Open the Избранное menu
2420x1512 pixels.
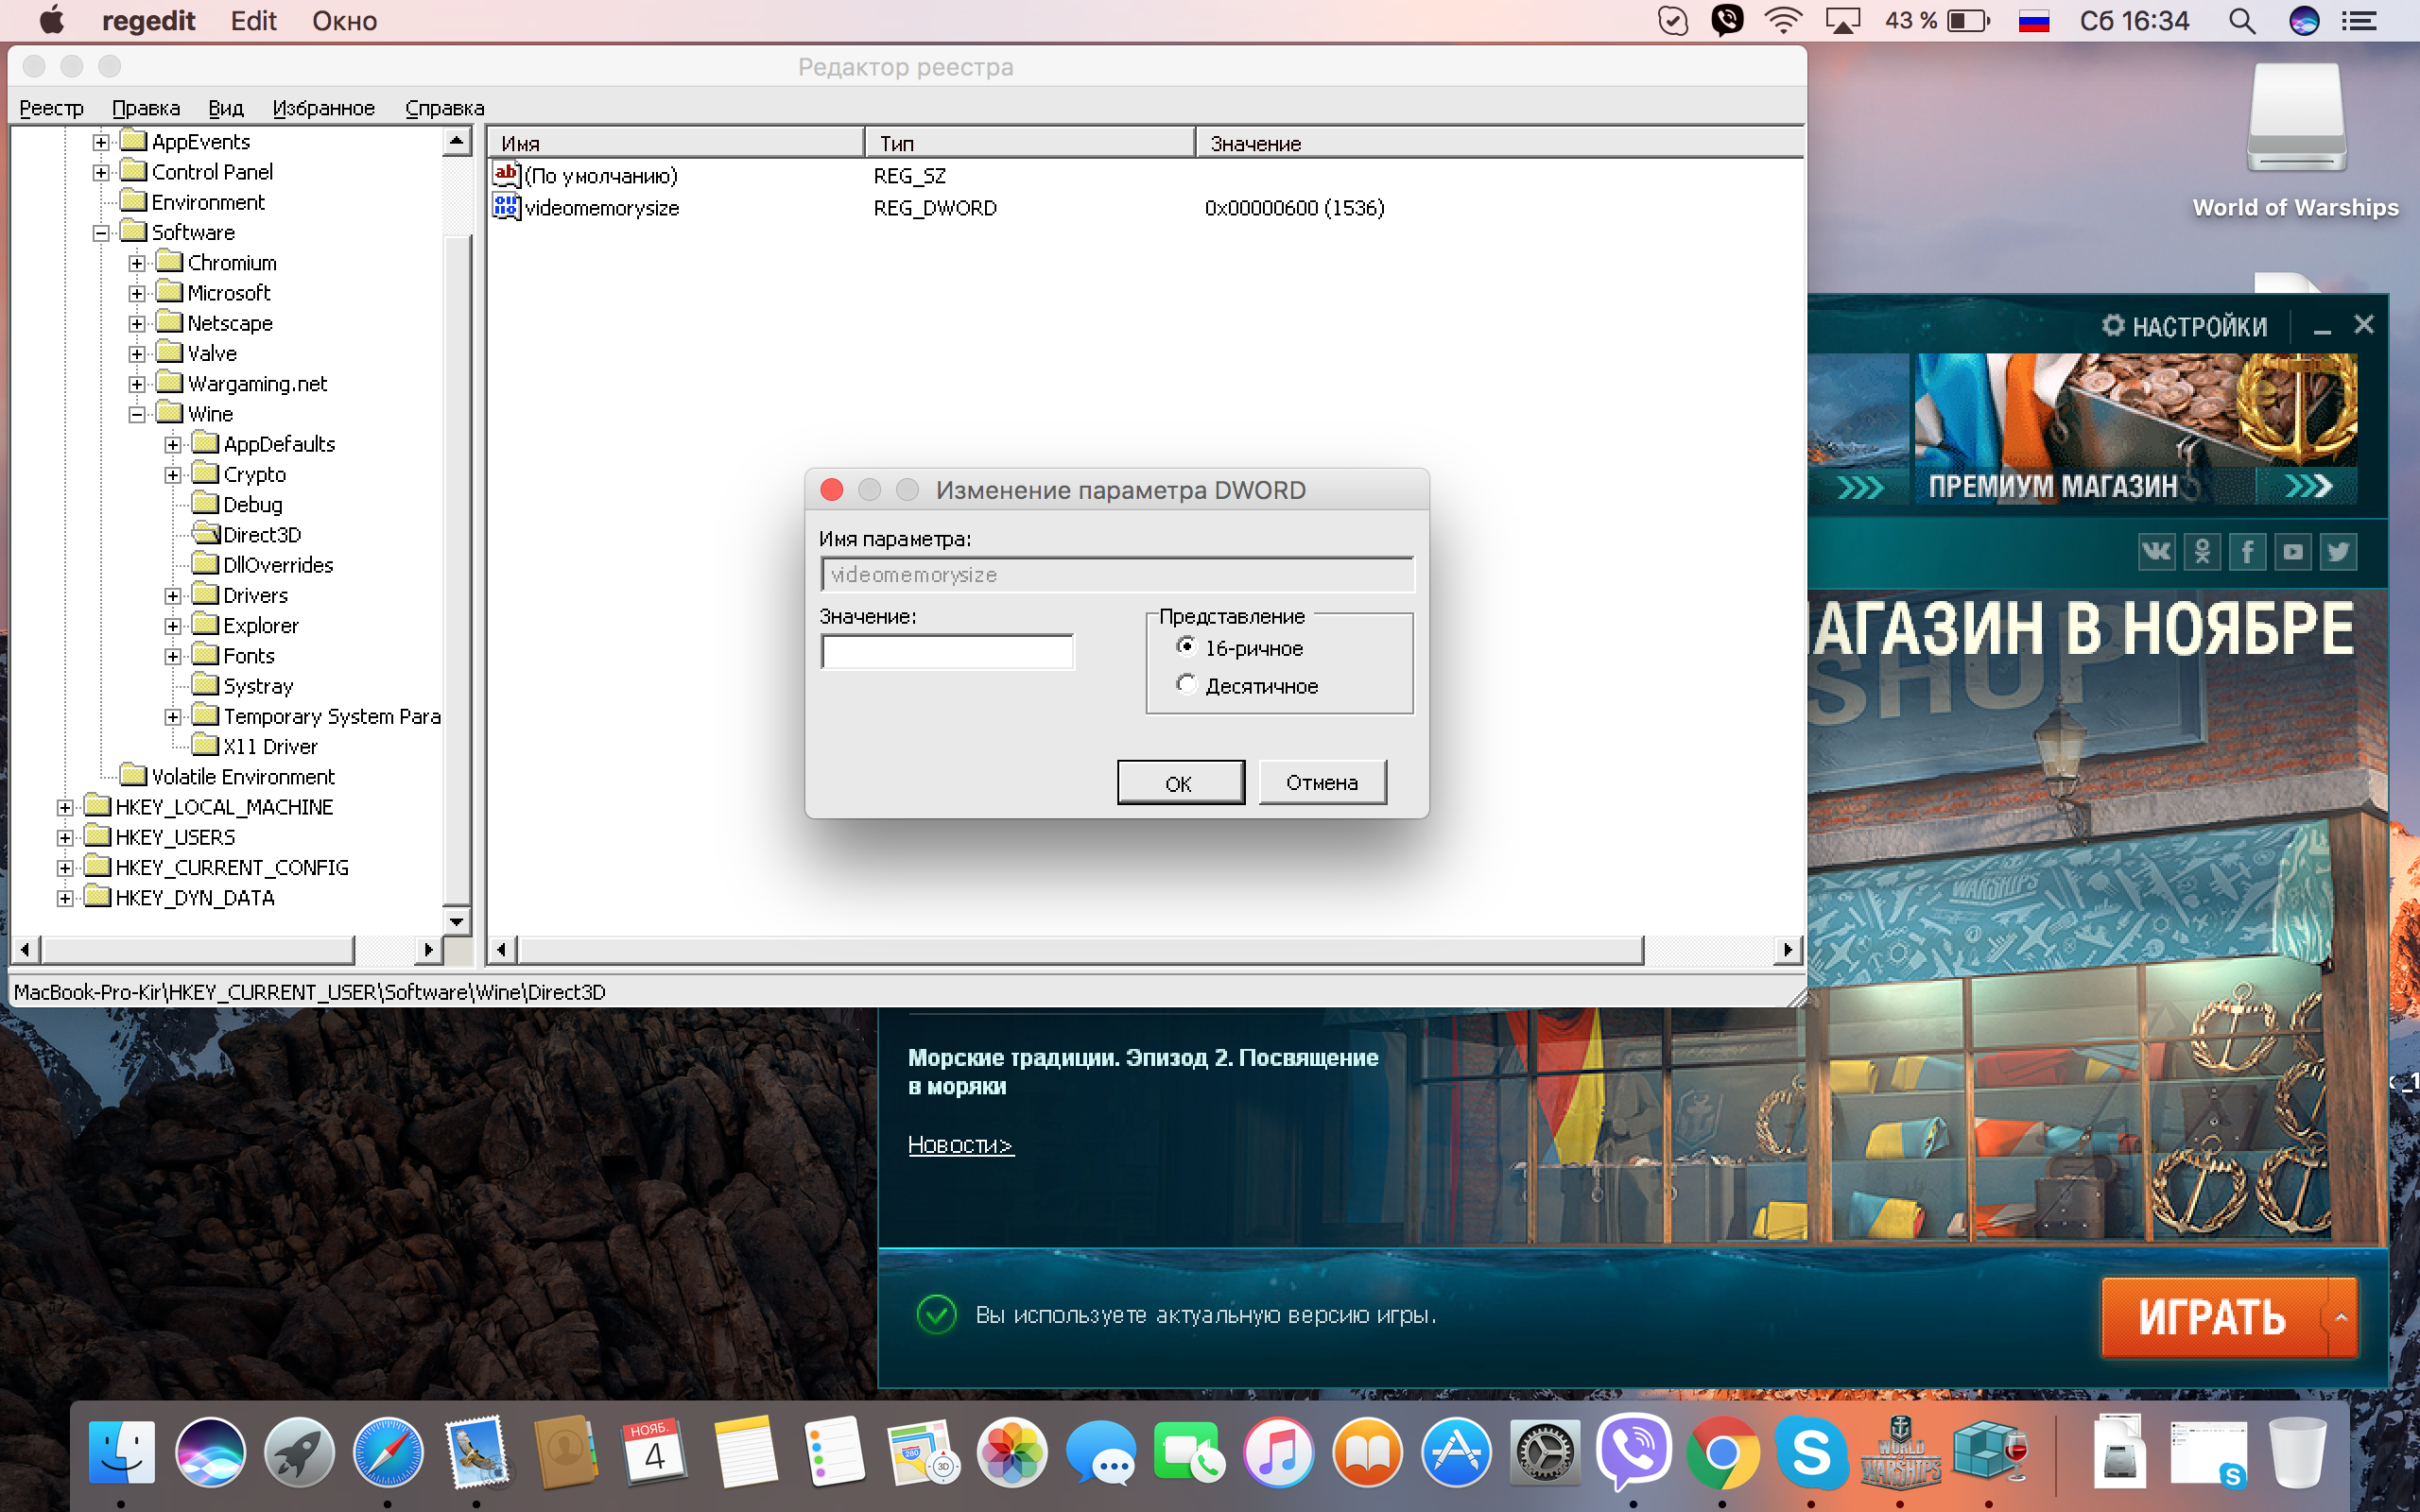pos(324,108)
